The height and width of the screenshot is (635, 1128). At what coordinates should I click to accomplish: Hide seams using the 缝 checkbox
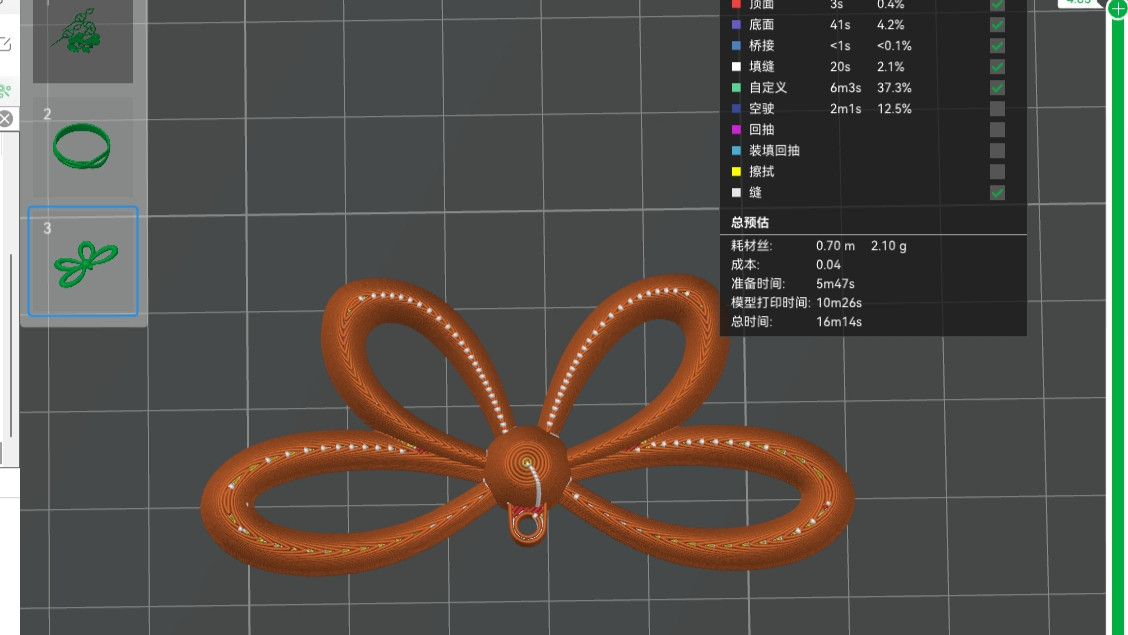point(997,193)
